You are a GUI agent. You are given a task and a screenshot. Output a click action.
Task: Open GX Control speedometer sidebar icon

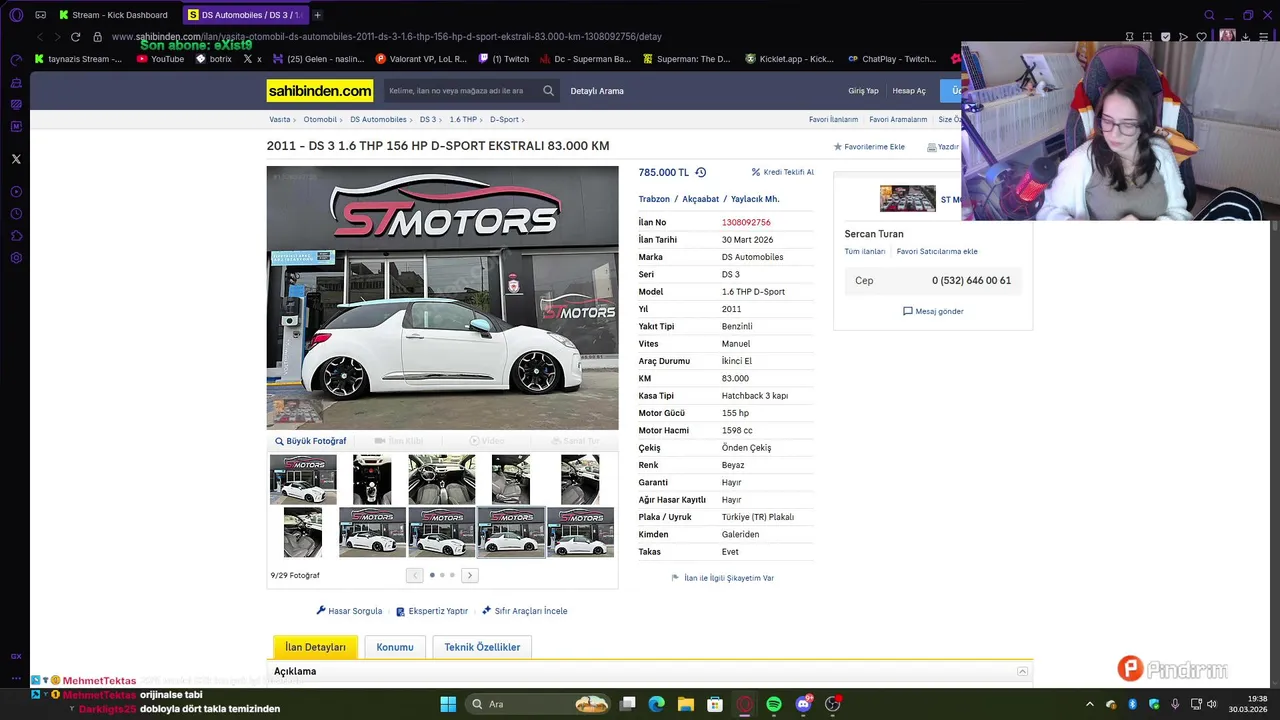[16, 60]
